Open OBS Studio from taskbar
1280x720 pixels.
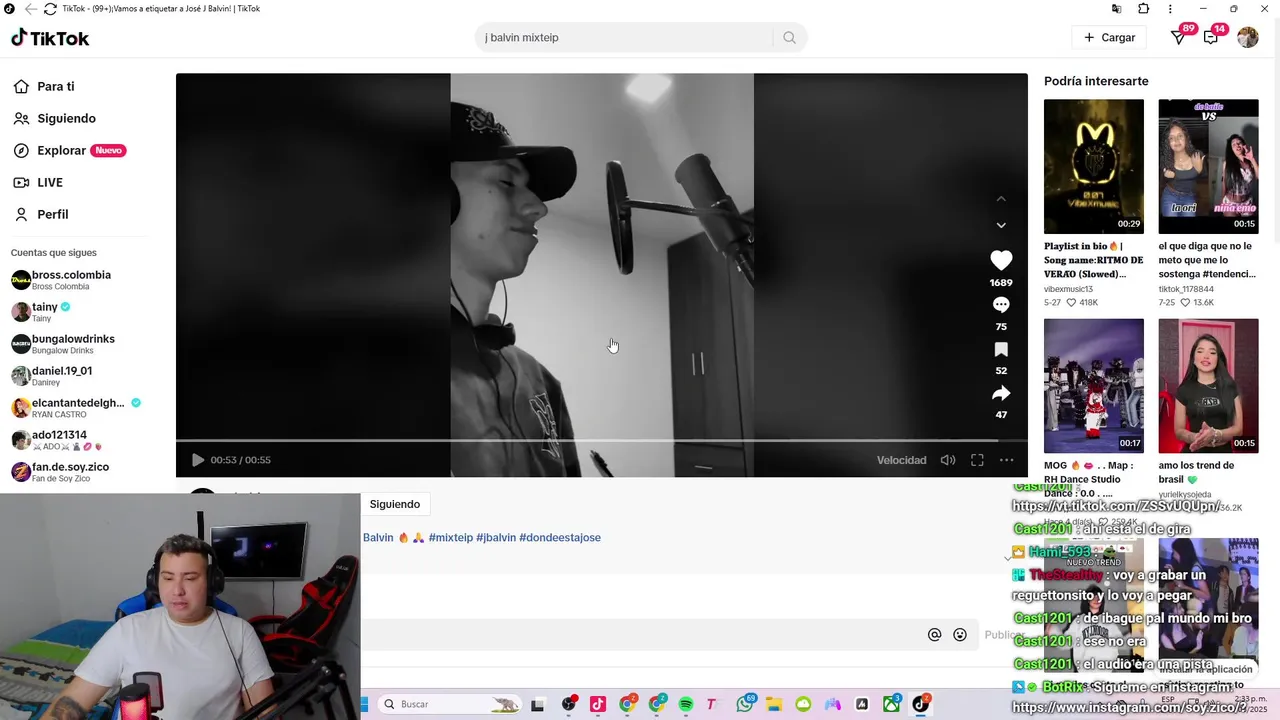tap(568, 704)
